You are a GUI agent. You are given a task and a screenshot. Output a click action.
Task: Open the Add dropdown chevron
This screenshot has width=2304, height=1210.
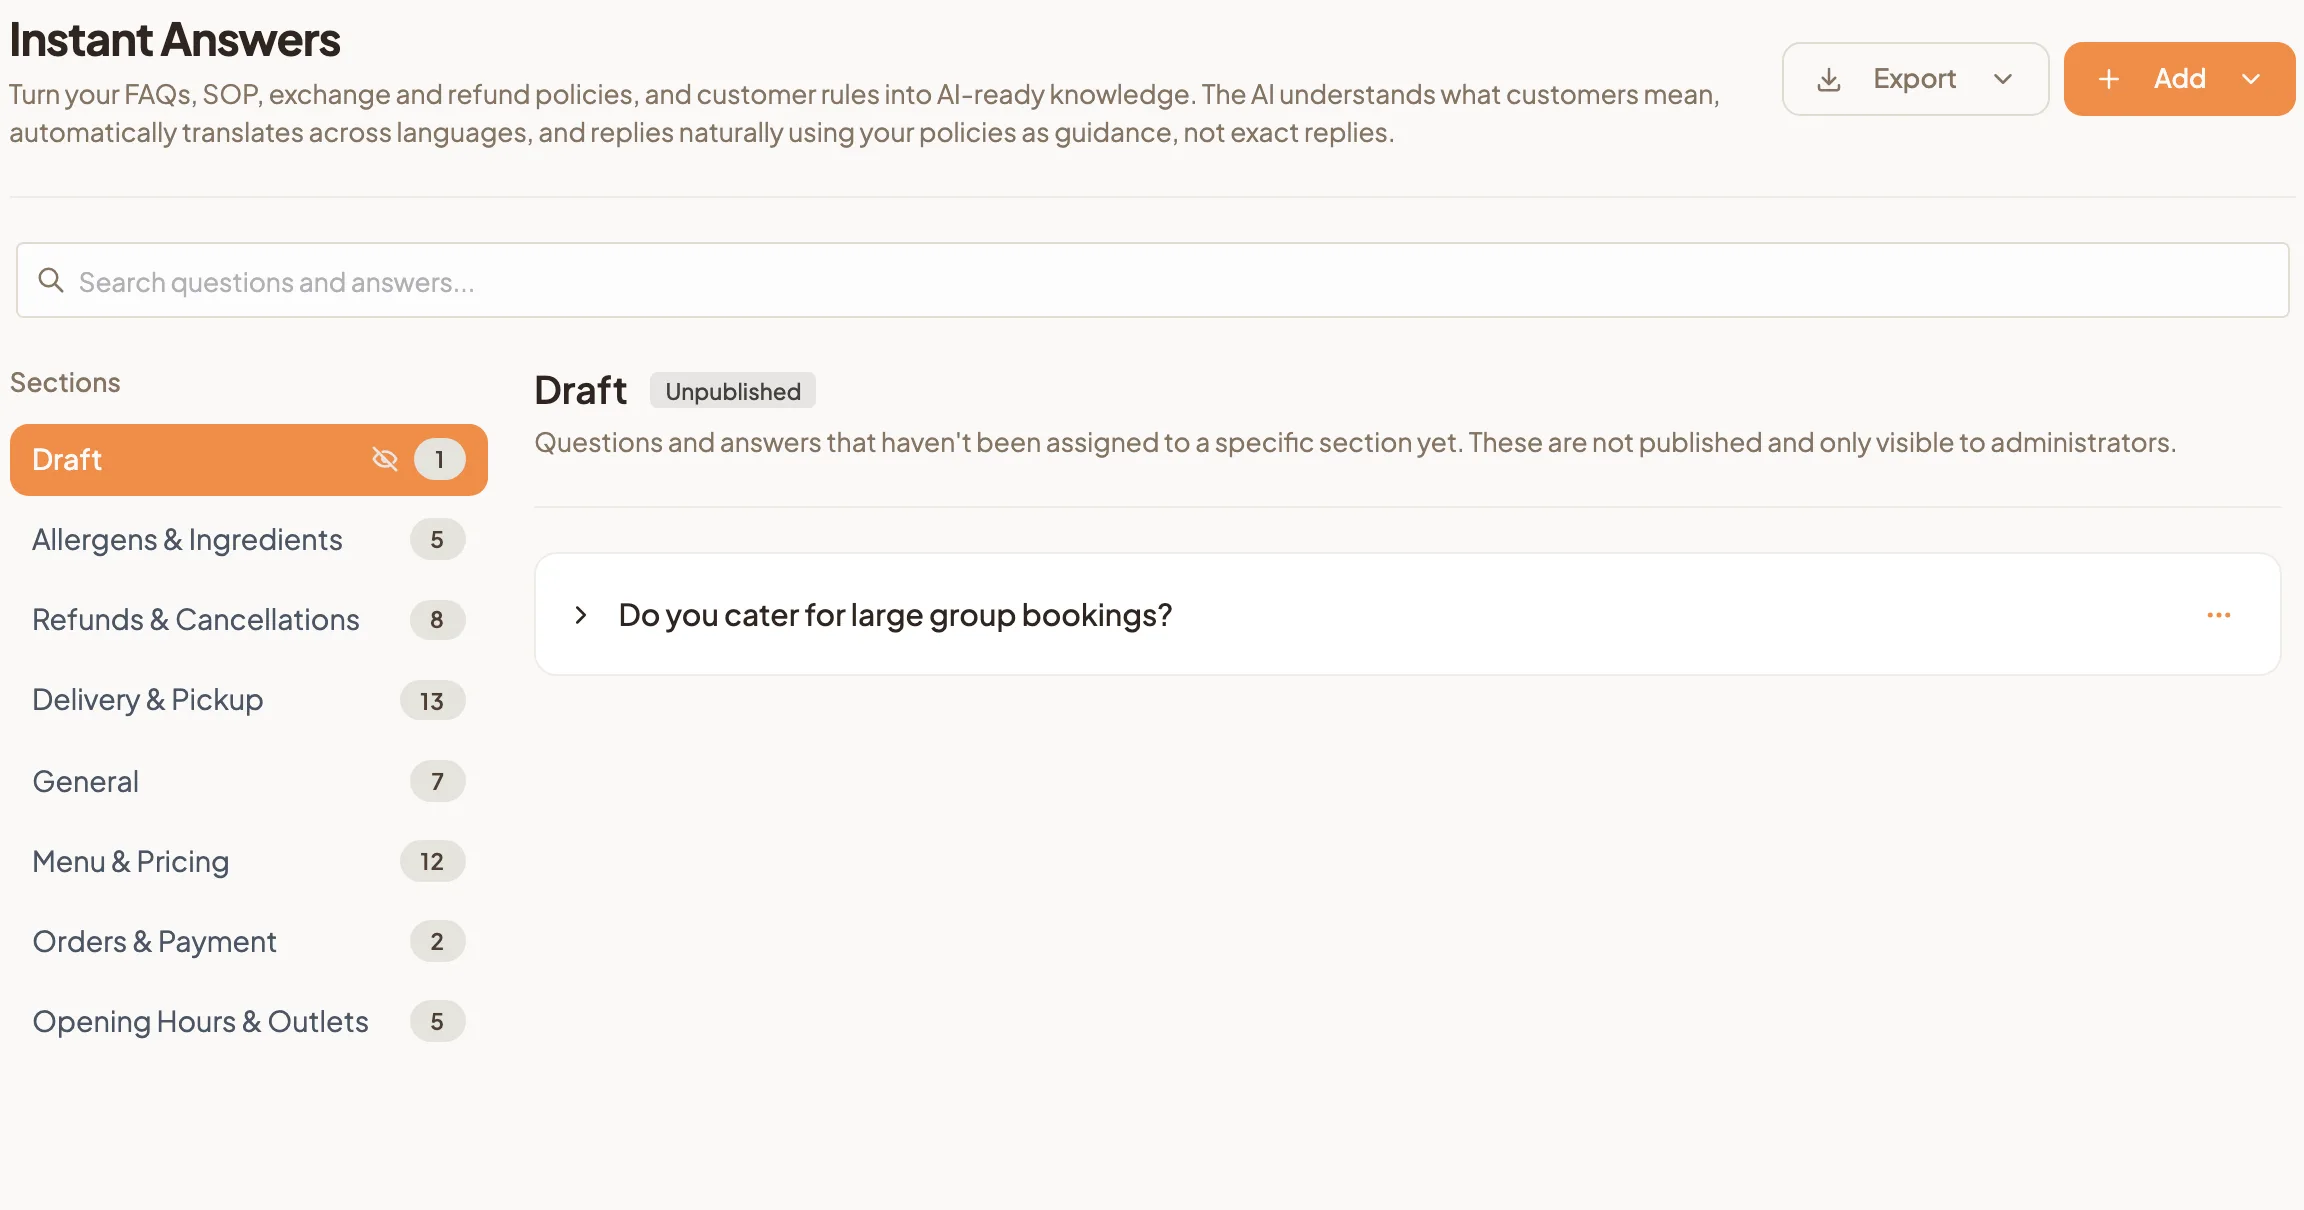coord(2251,79)
